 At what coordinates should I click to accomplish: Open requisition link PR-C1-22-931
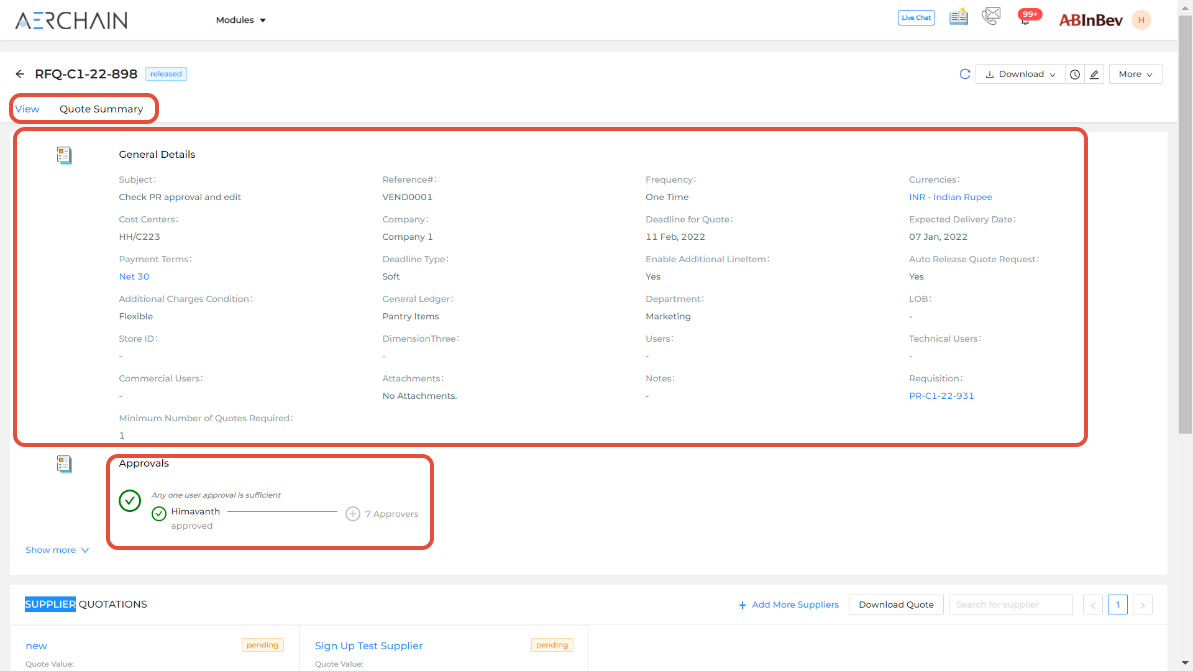coord(941,396)
